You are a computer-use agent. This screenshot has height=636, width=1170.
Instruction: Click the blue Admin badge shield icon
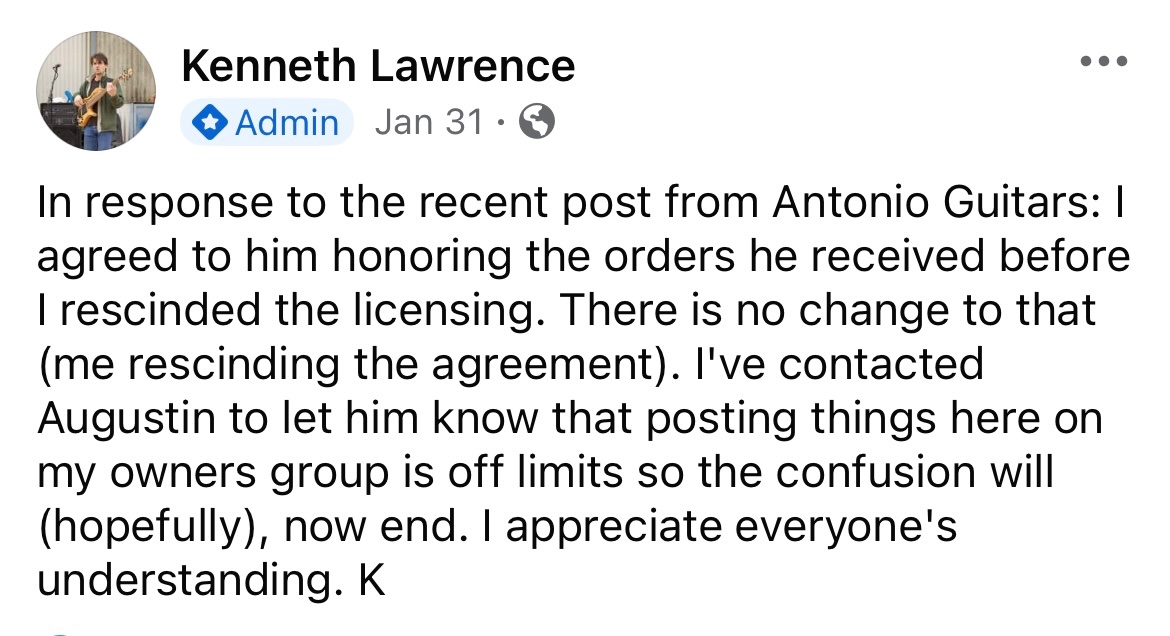pyautogui.click(x=210, y=123)
